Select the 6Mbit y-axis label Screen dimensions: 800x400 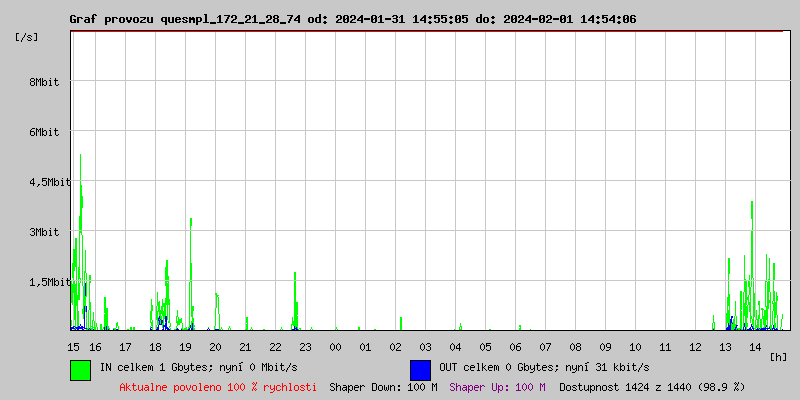[x=44, y=132]
